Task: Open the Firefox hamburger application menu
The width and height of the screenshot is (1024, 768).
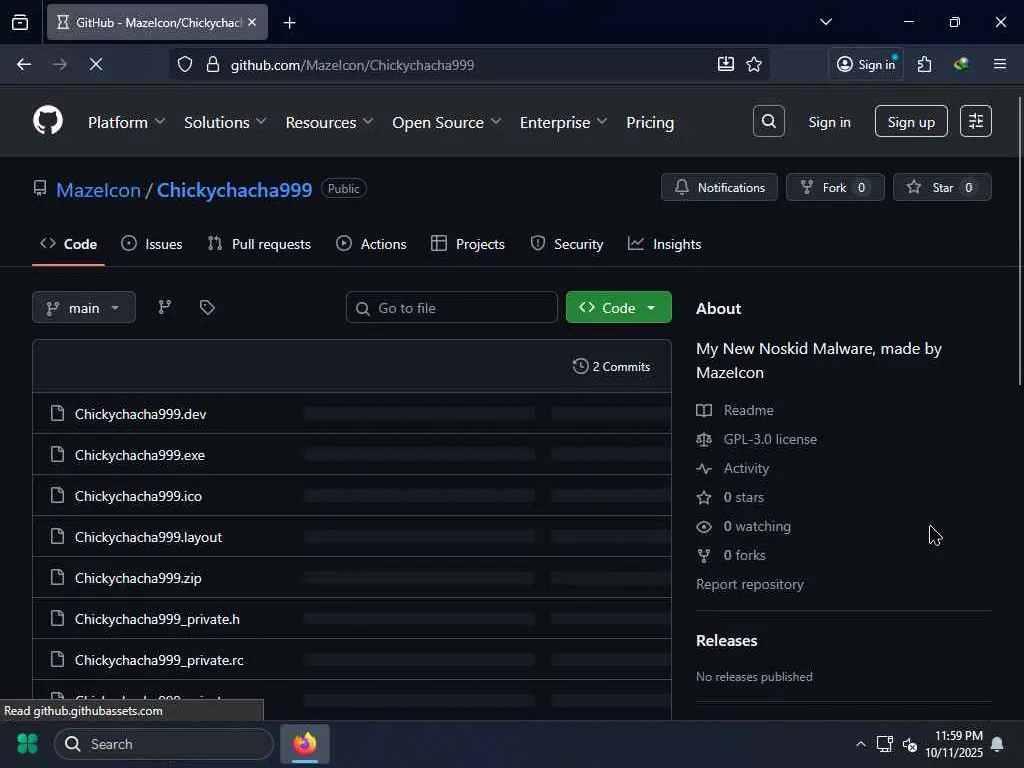Action: point(1000,65)
